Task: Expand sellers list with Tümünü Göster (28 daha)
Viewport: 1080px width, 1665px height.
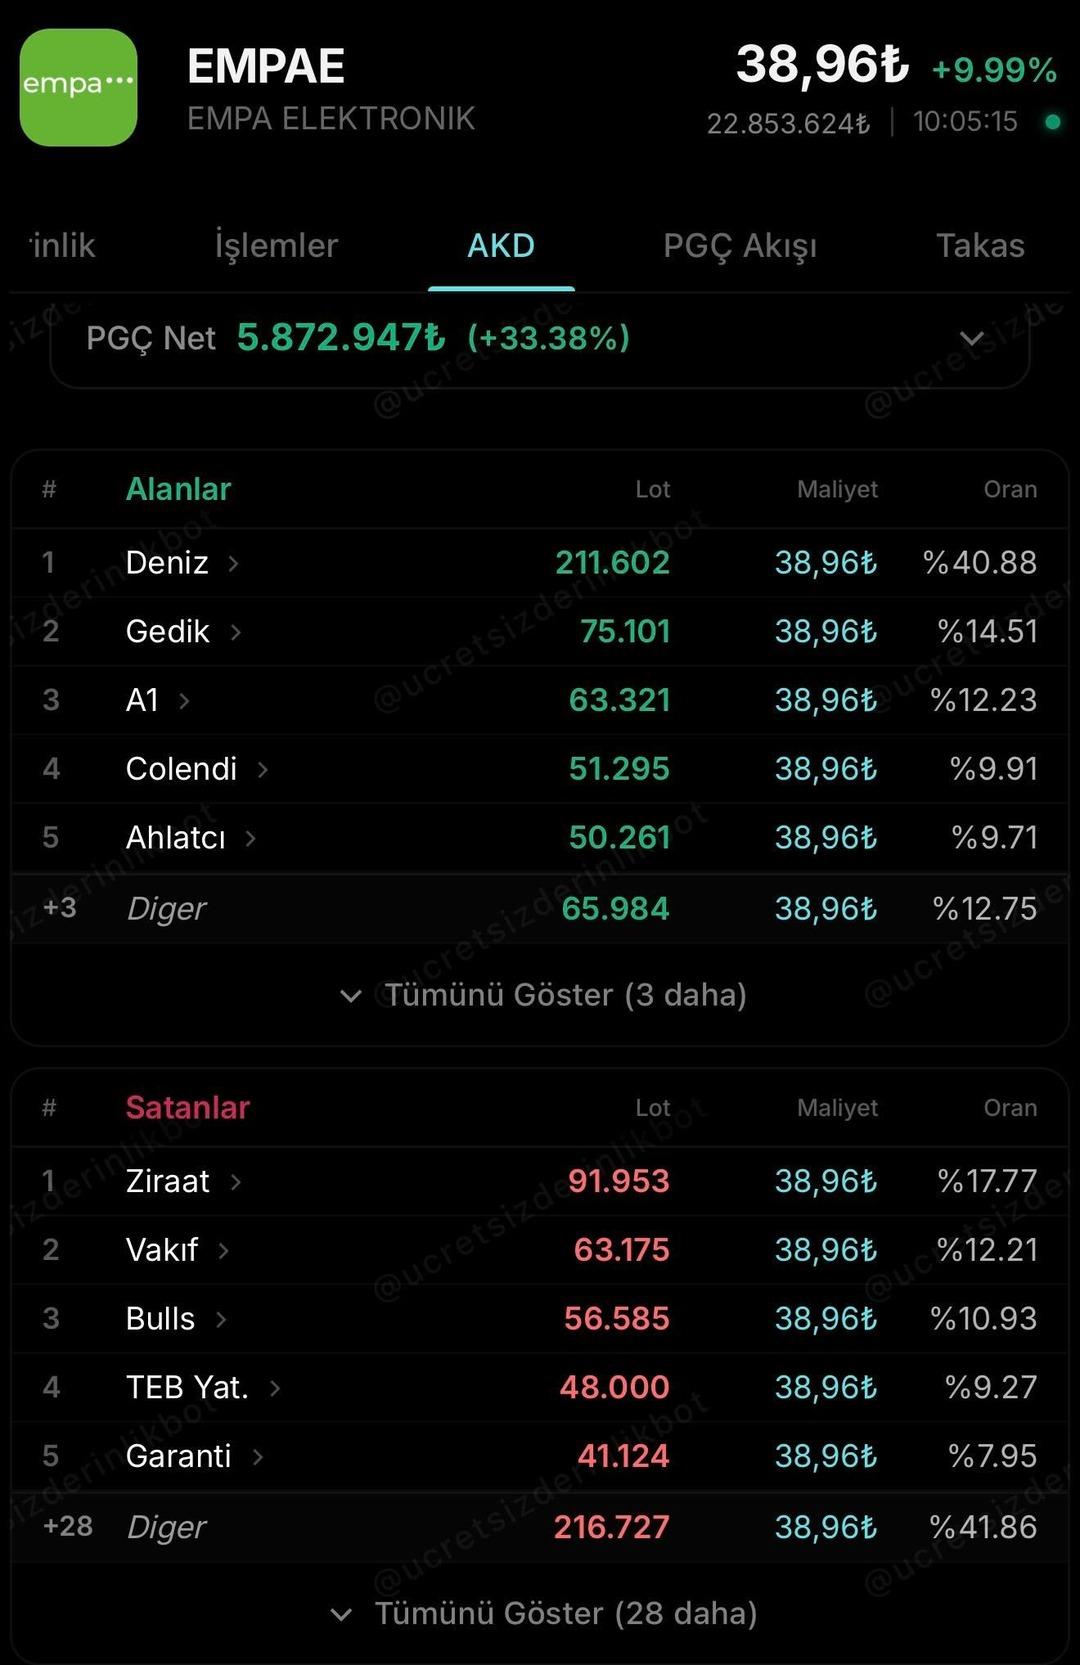Action: [x=545, y=1613]
